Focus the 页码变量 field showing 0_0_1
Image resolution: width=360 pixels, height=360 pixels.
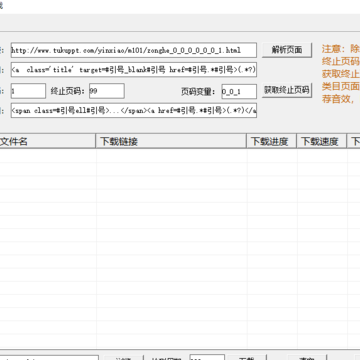coord(239,91)
